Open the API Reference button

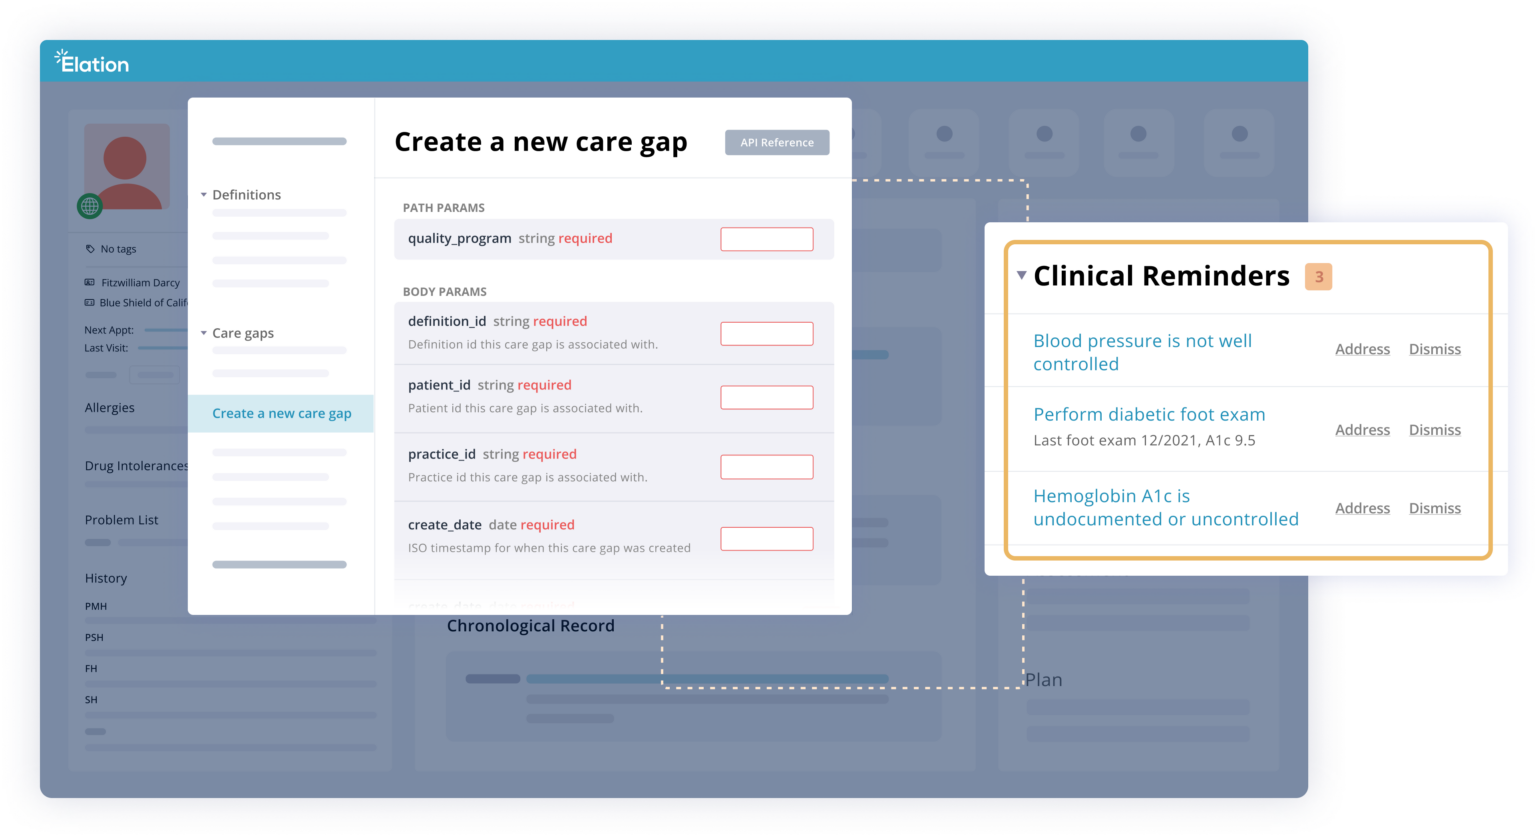click(x=776, y=142)
